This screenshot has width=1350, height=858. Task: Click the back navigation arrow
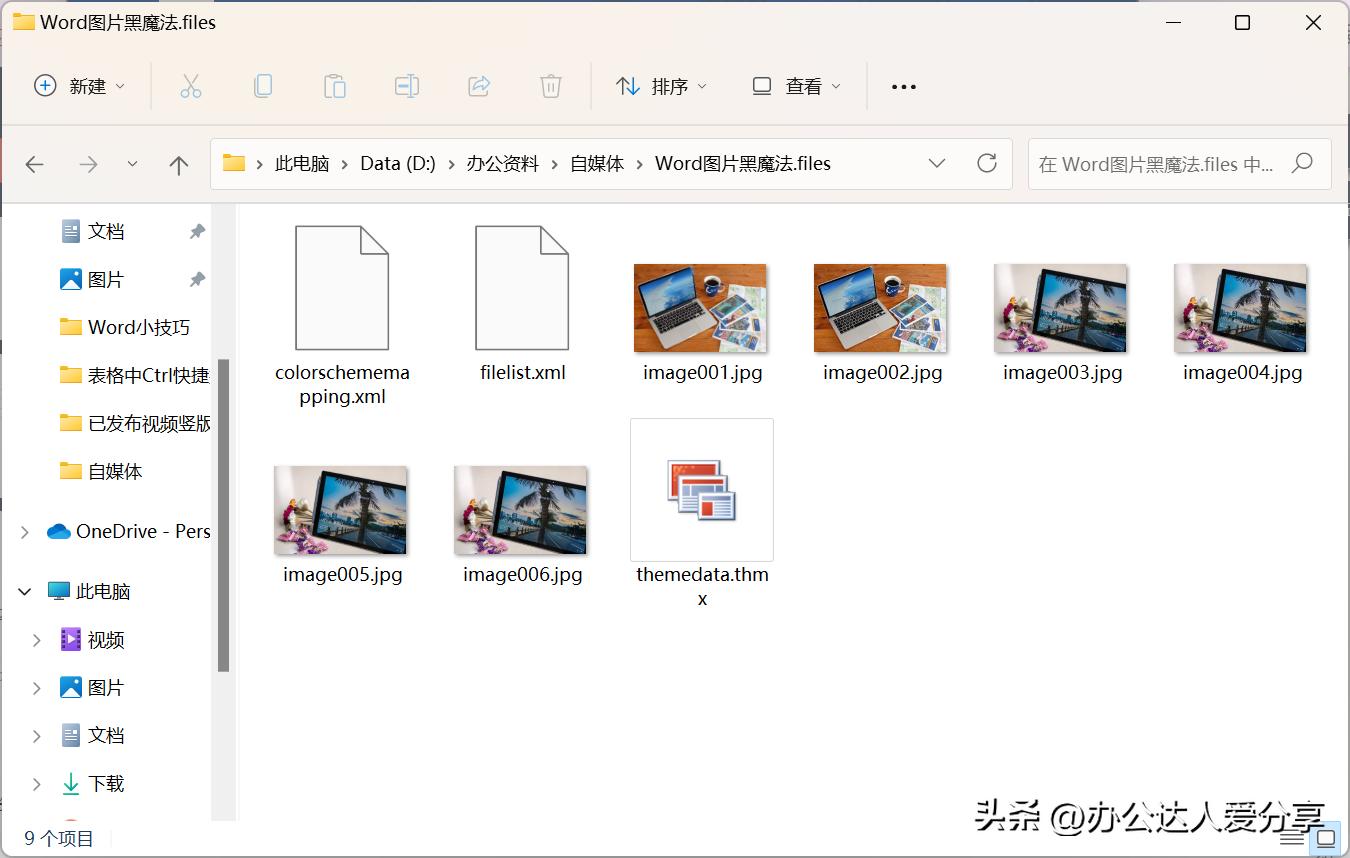(x=35, y=164)
